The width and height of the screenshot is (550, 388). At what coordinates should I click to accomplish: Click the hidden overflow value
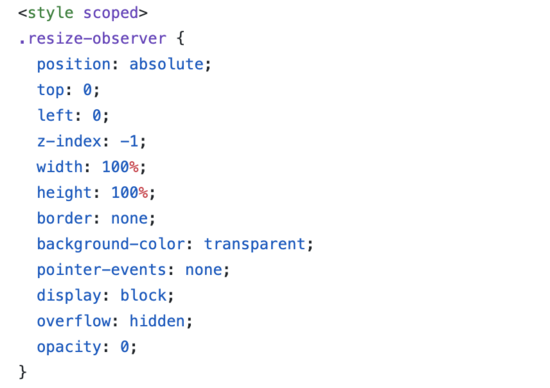click(x=157, y=321)
